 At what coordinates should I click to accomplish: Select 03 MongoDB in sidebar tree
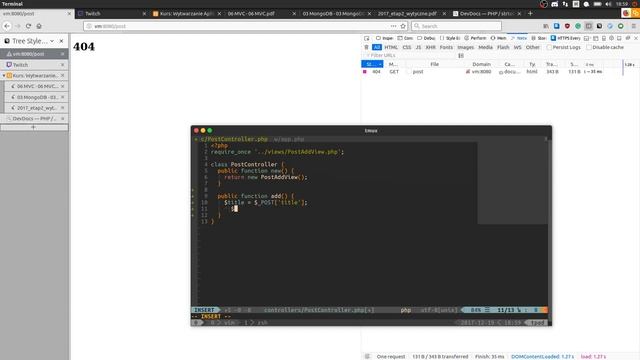[36, 97]
